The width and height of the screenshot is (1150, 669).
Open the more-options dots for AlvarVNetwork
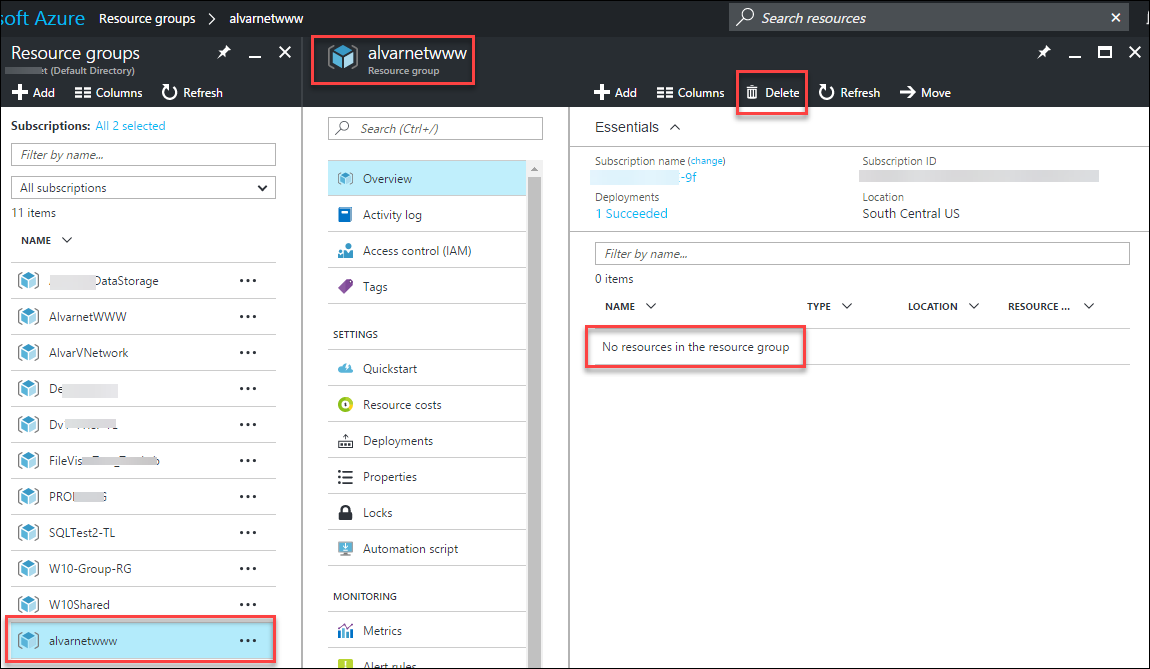pos(248,352)
